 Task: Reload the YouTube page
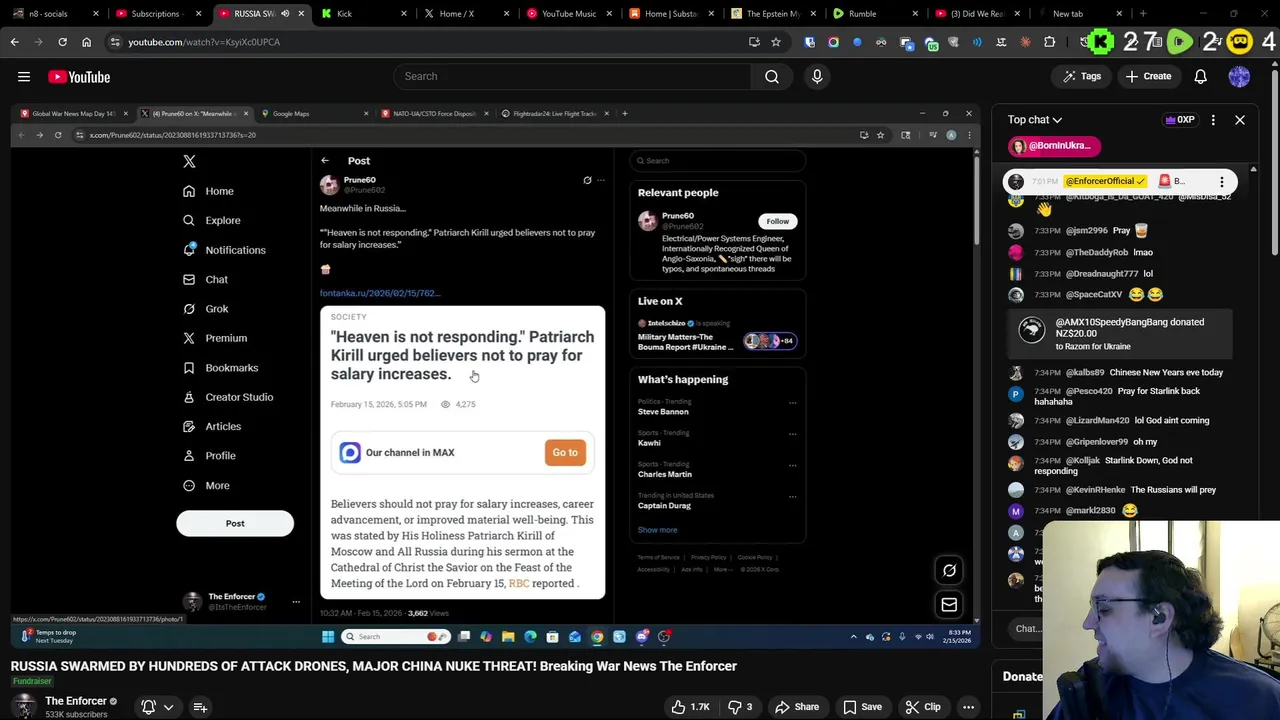click(62, 42)
